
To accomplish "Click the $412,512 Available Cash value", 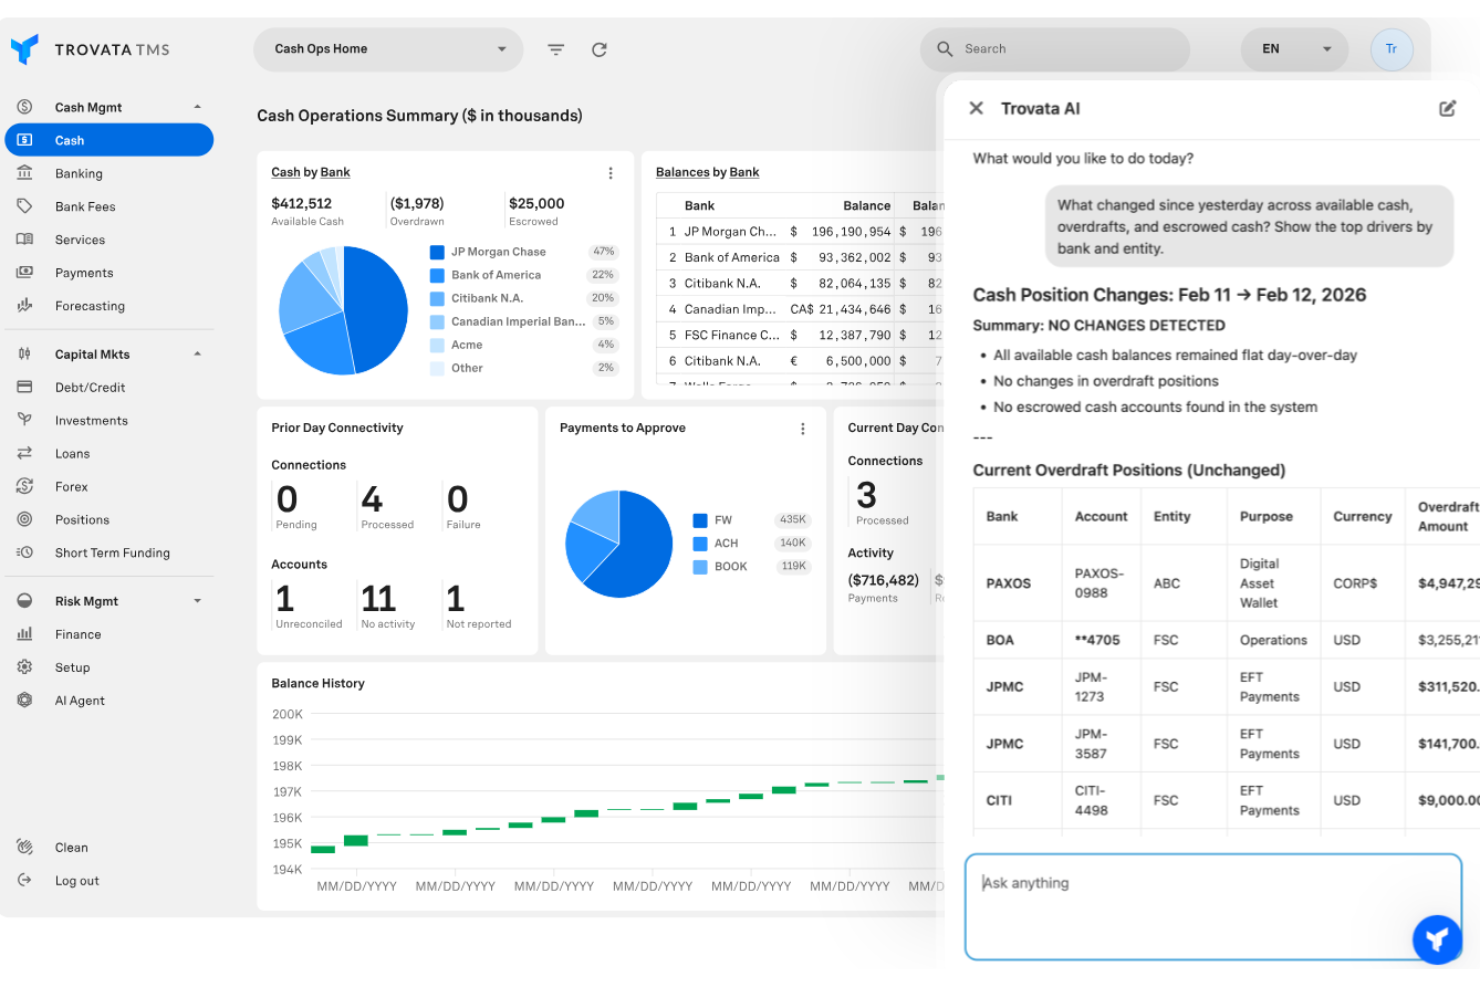I will coord(301,203).
